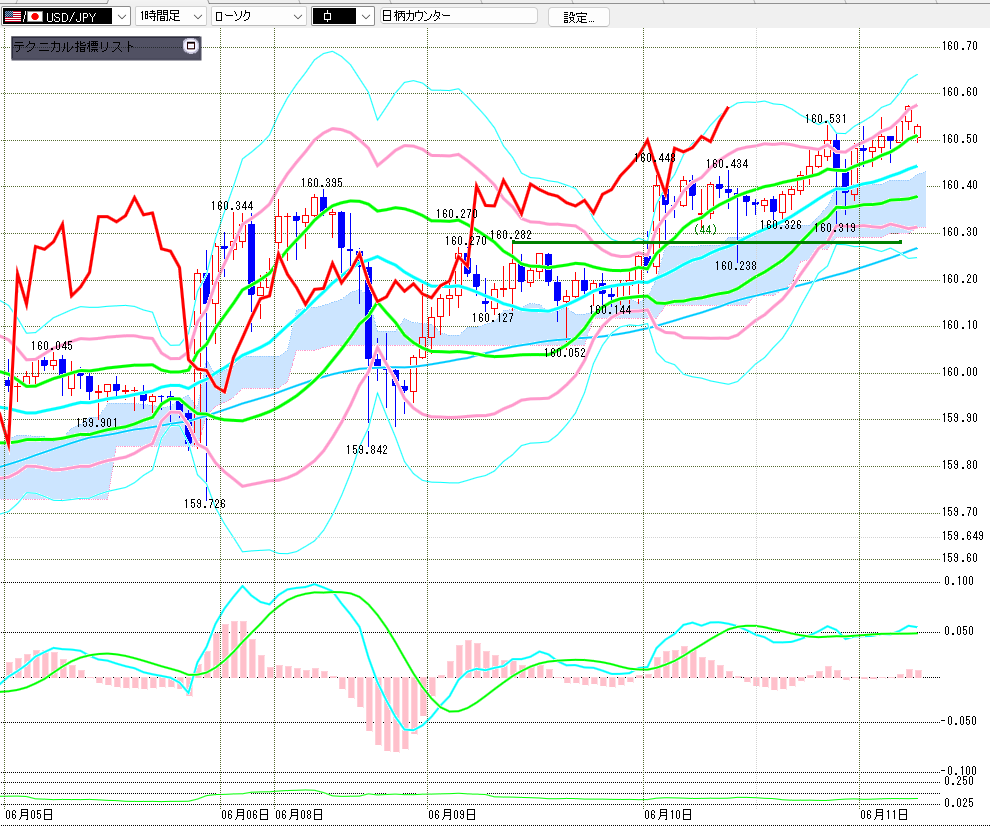Click the 06月09日 date axis label
The image size is (990, 826).
(x=452, y=815)
